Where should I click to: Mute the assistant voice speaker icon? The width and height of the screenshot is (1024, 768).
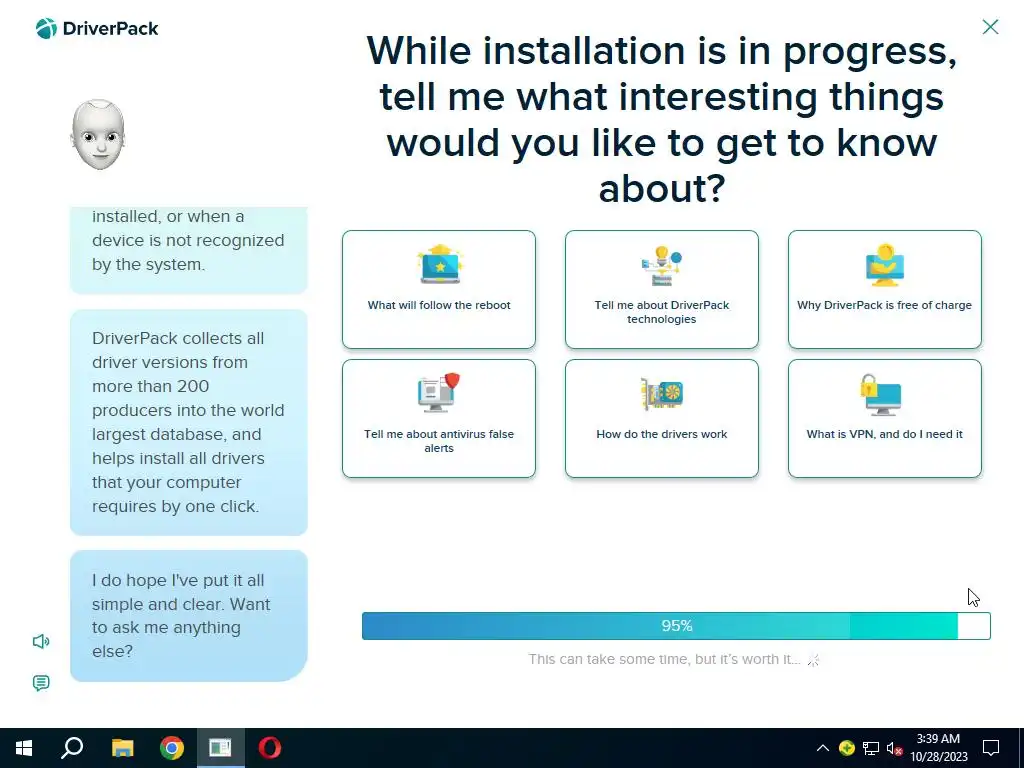pyautogui.click(x=41, y=641)
